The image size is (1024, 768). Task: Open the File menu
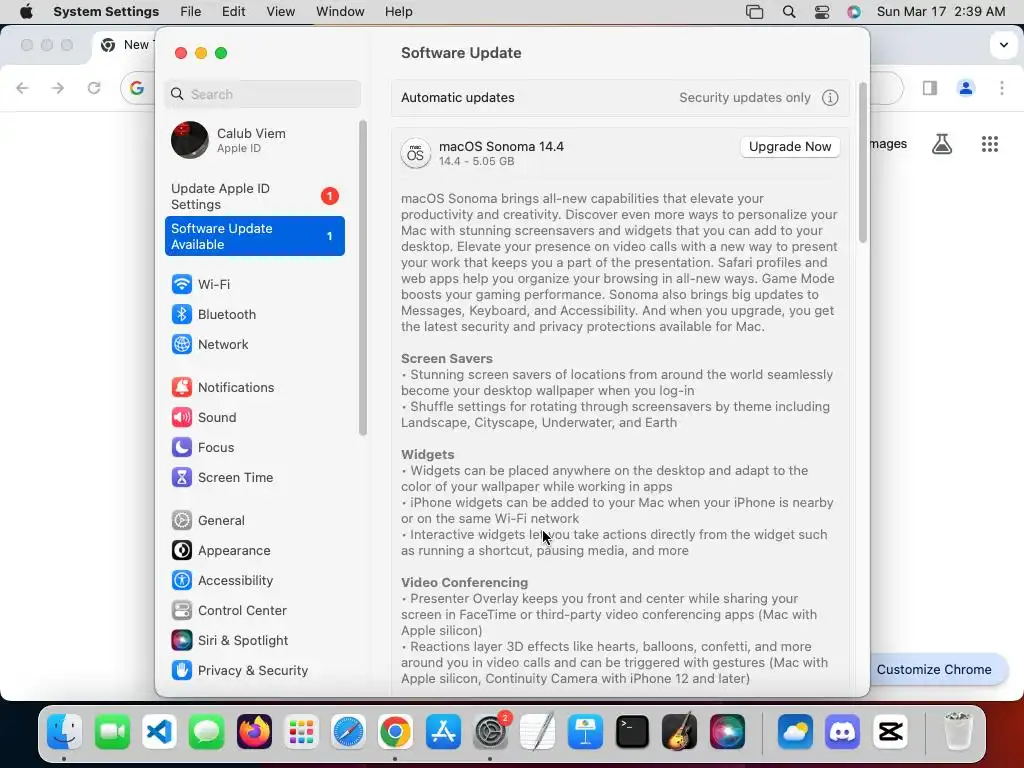click(191, 12)
